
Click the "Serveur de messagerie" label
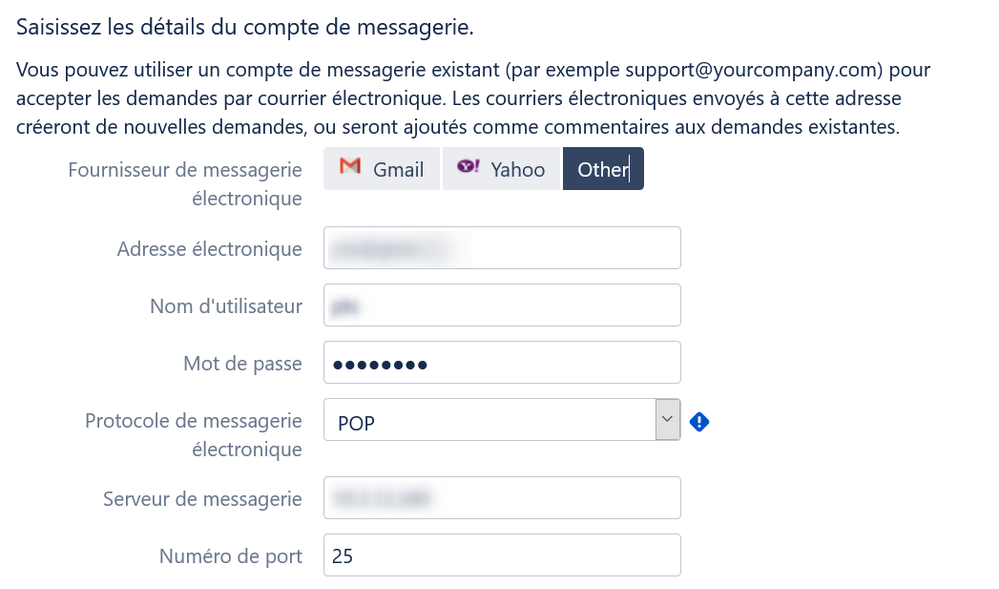(x=203, y=498)
